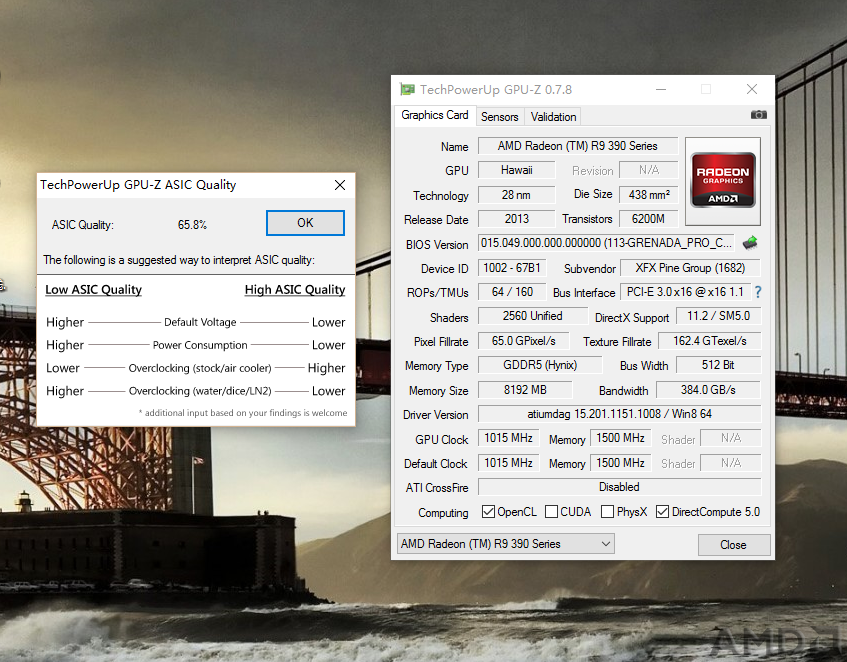
Task: Click the Bandwidth value 384.0 GB/s
Action: [708, 389]
